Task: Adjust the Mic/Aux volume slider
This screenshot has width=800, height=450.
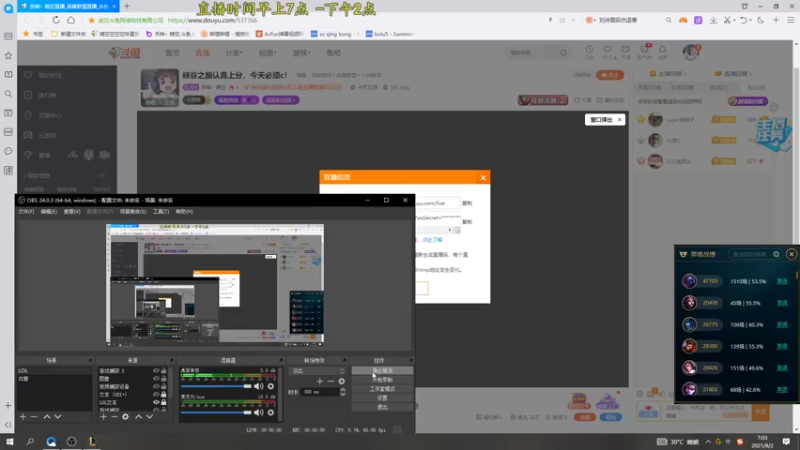Action: click(x=216, y=412)
